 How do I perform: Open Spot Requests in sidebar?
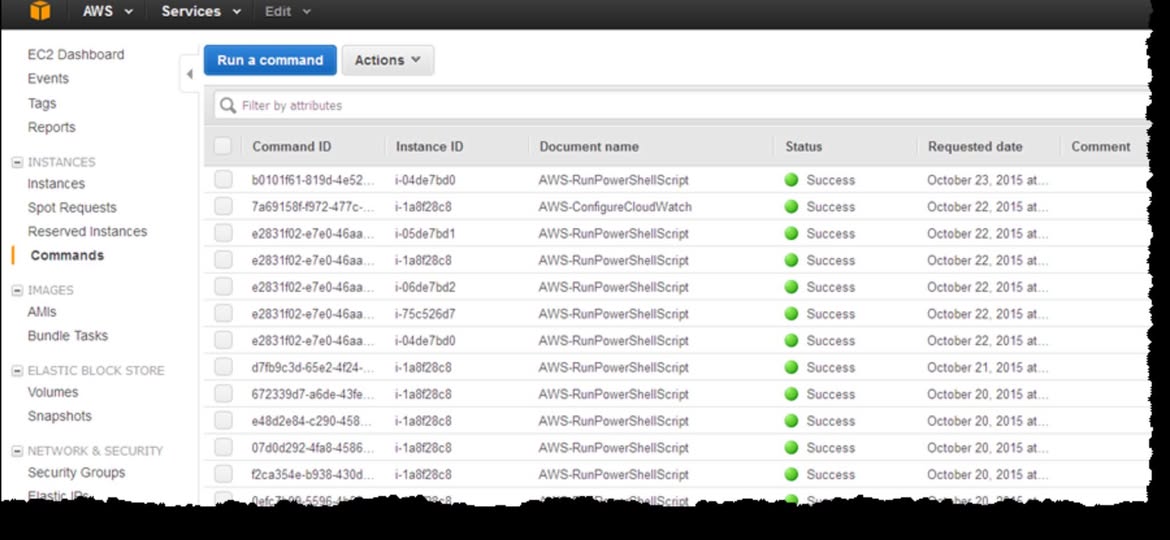point(72,207)
